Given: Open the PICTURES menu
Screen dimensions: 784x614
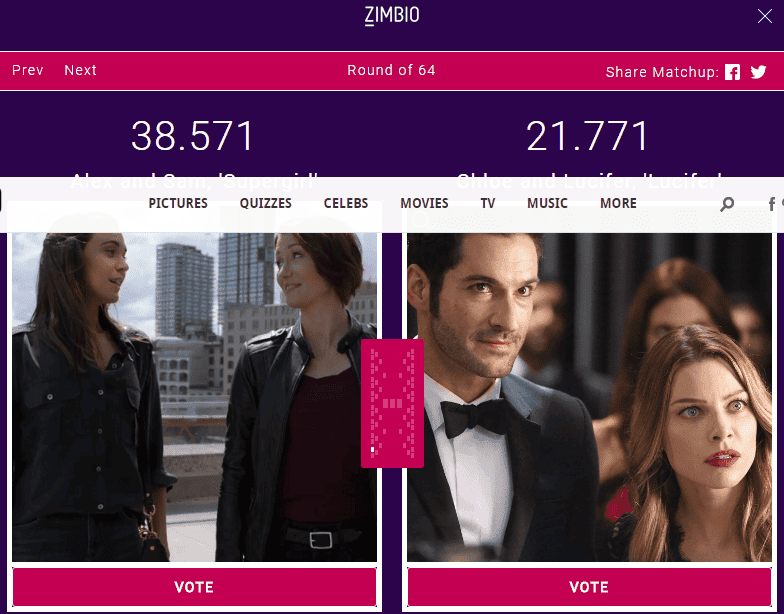Looking at the screenshot, I should click(x=178, y=203).
